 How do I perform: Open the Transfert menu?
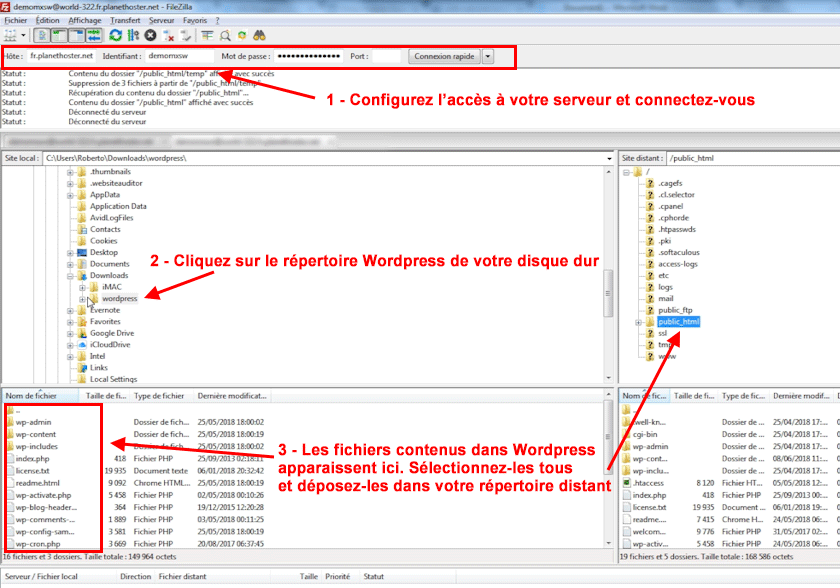point(125,20)
